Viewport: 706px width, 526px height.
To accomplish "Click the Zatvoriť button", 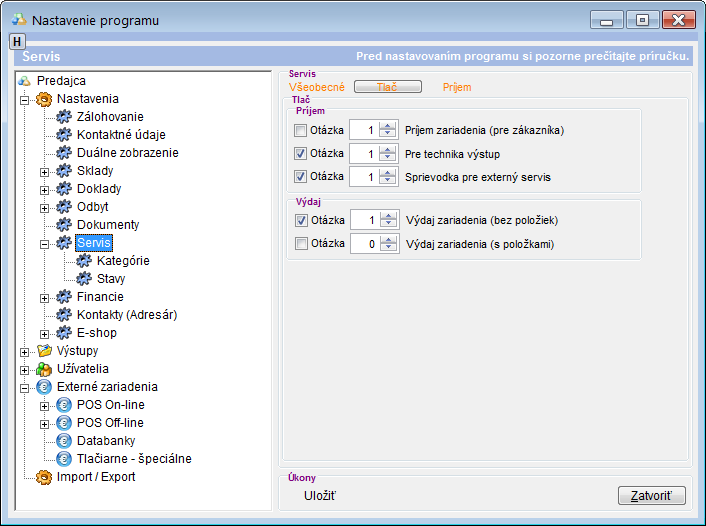I will point(652,495).
